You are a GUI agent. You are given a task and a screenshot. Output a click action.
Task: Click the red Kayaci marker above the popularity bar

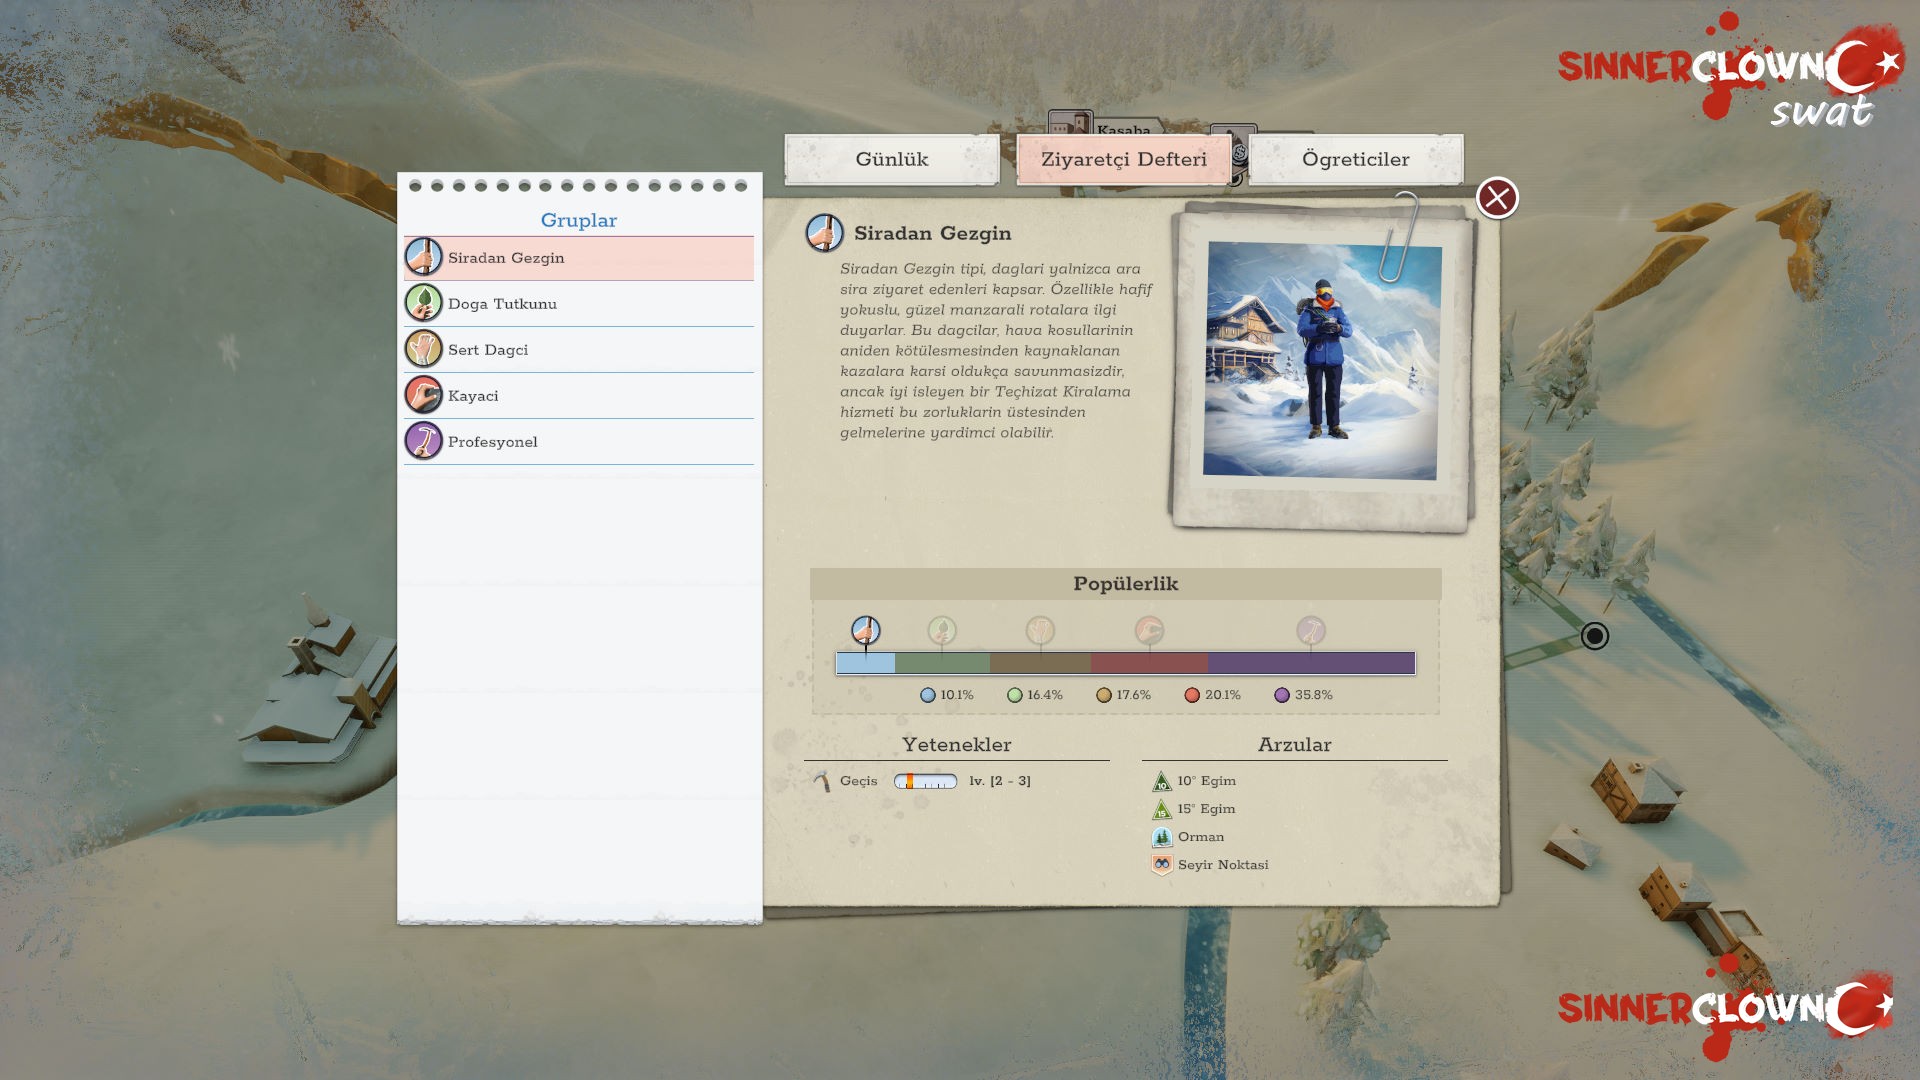click(1149, 631)
